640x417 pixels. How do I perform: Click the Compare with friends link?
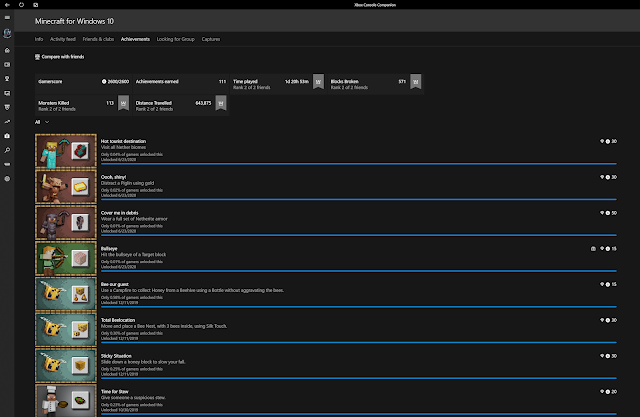63,57
